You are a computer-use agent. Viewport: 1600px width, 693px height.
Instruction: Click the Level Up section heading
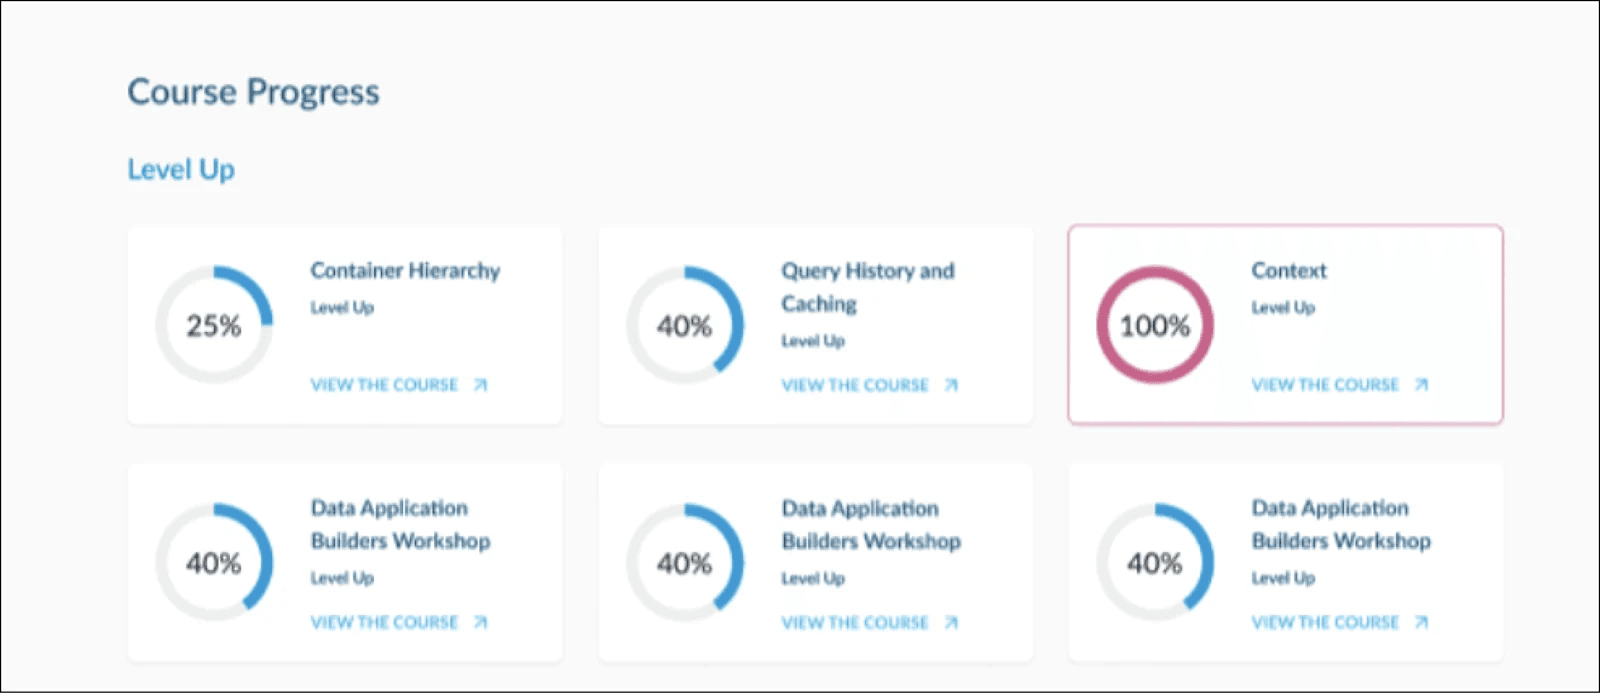click(x=181, y=168)
